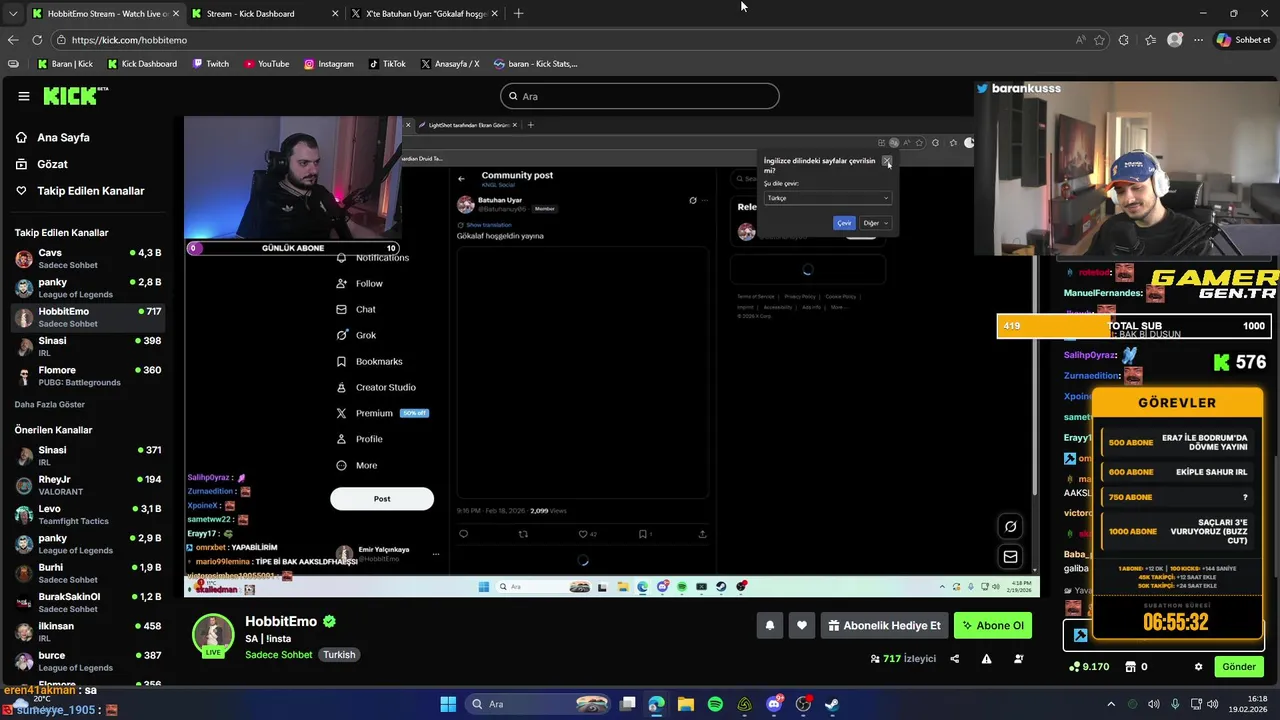Open baran - Kick Stats bookmark
This screenshot has width=1280, height=720.
[x=535, y=64]
